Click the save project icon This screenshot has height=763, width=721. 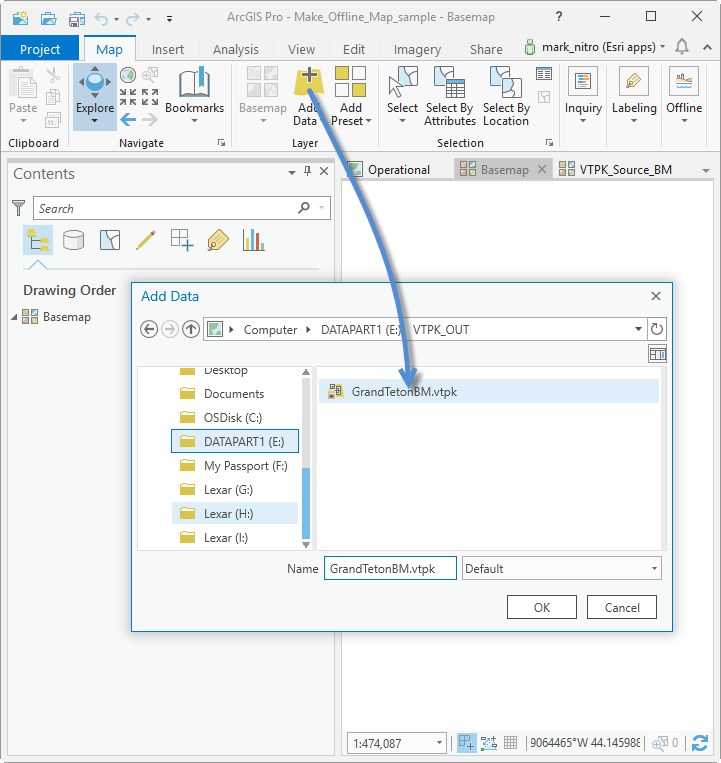77,18
